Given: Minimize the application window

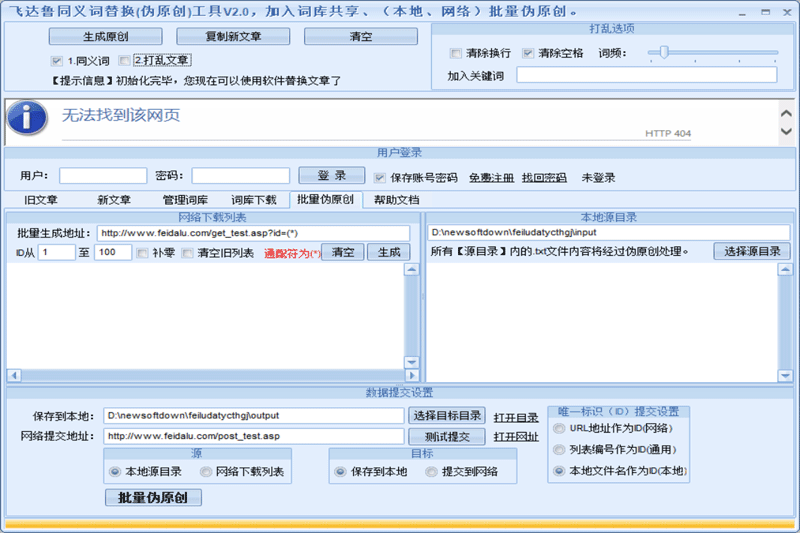Looking at the screenshot, I should click(742, 13).
